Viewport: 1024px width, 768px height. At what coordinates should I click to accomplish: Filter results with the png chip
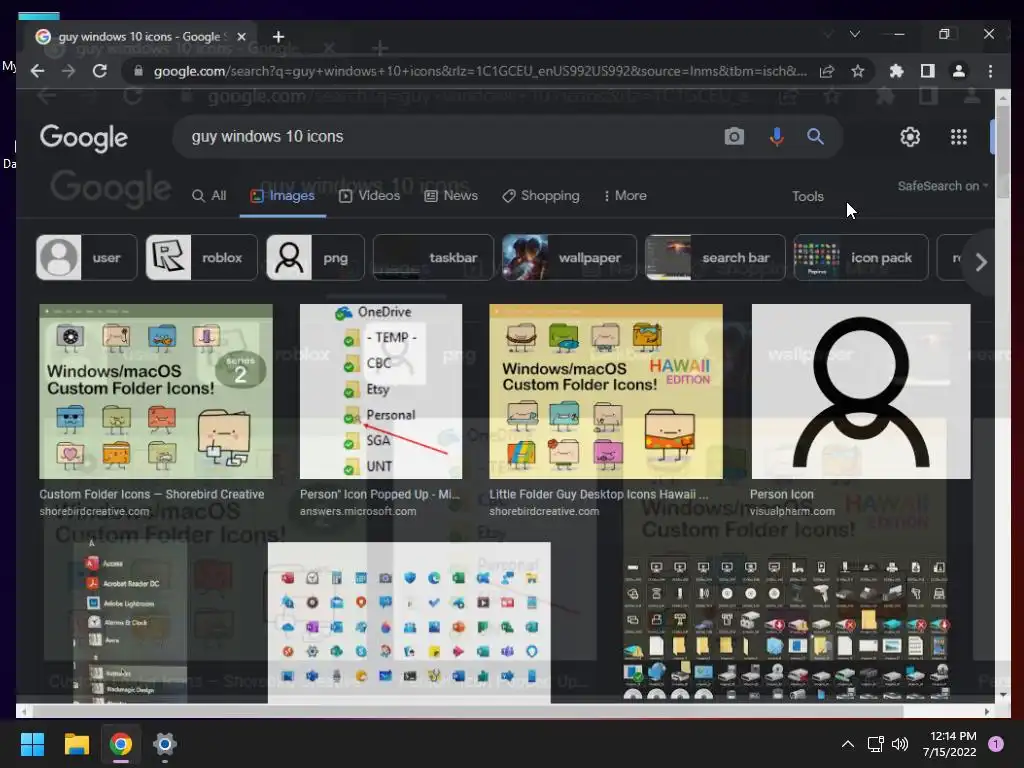coord(315,257)
